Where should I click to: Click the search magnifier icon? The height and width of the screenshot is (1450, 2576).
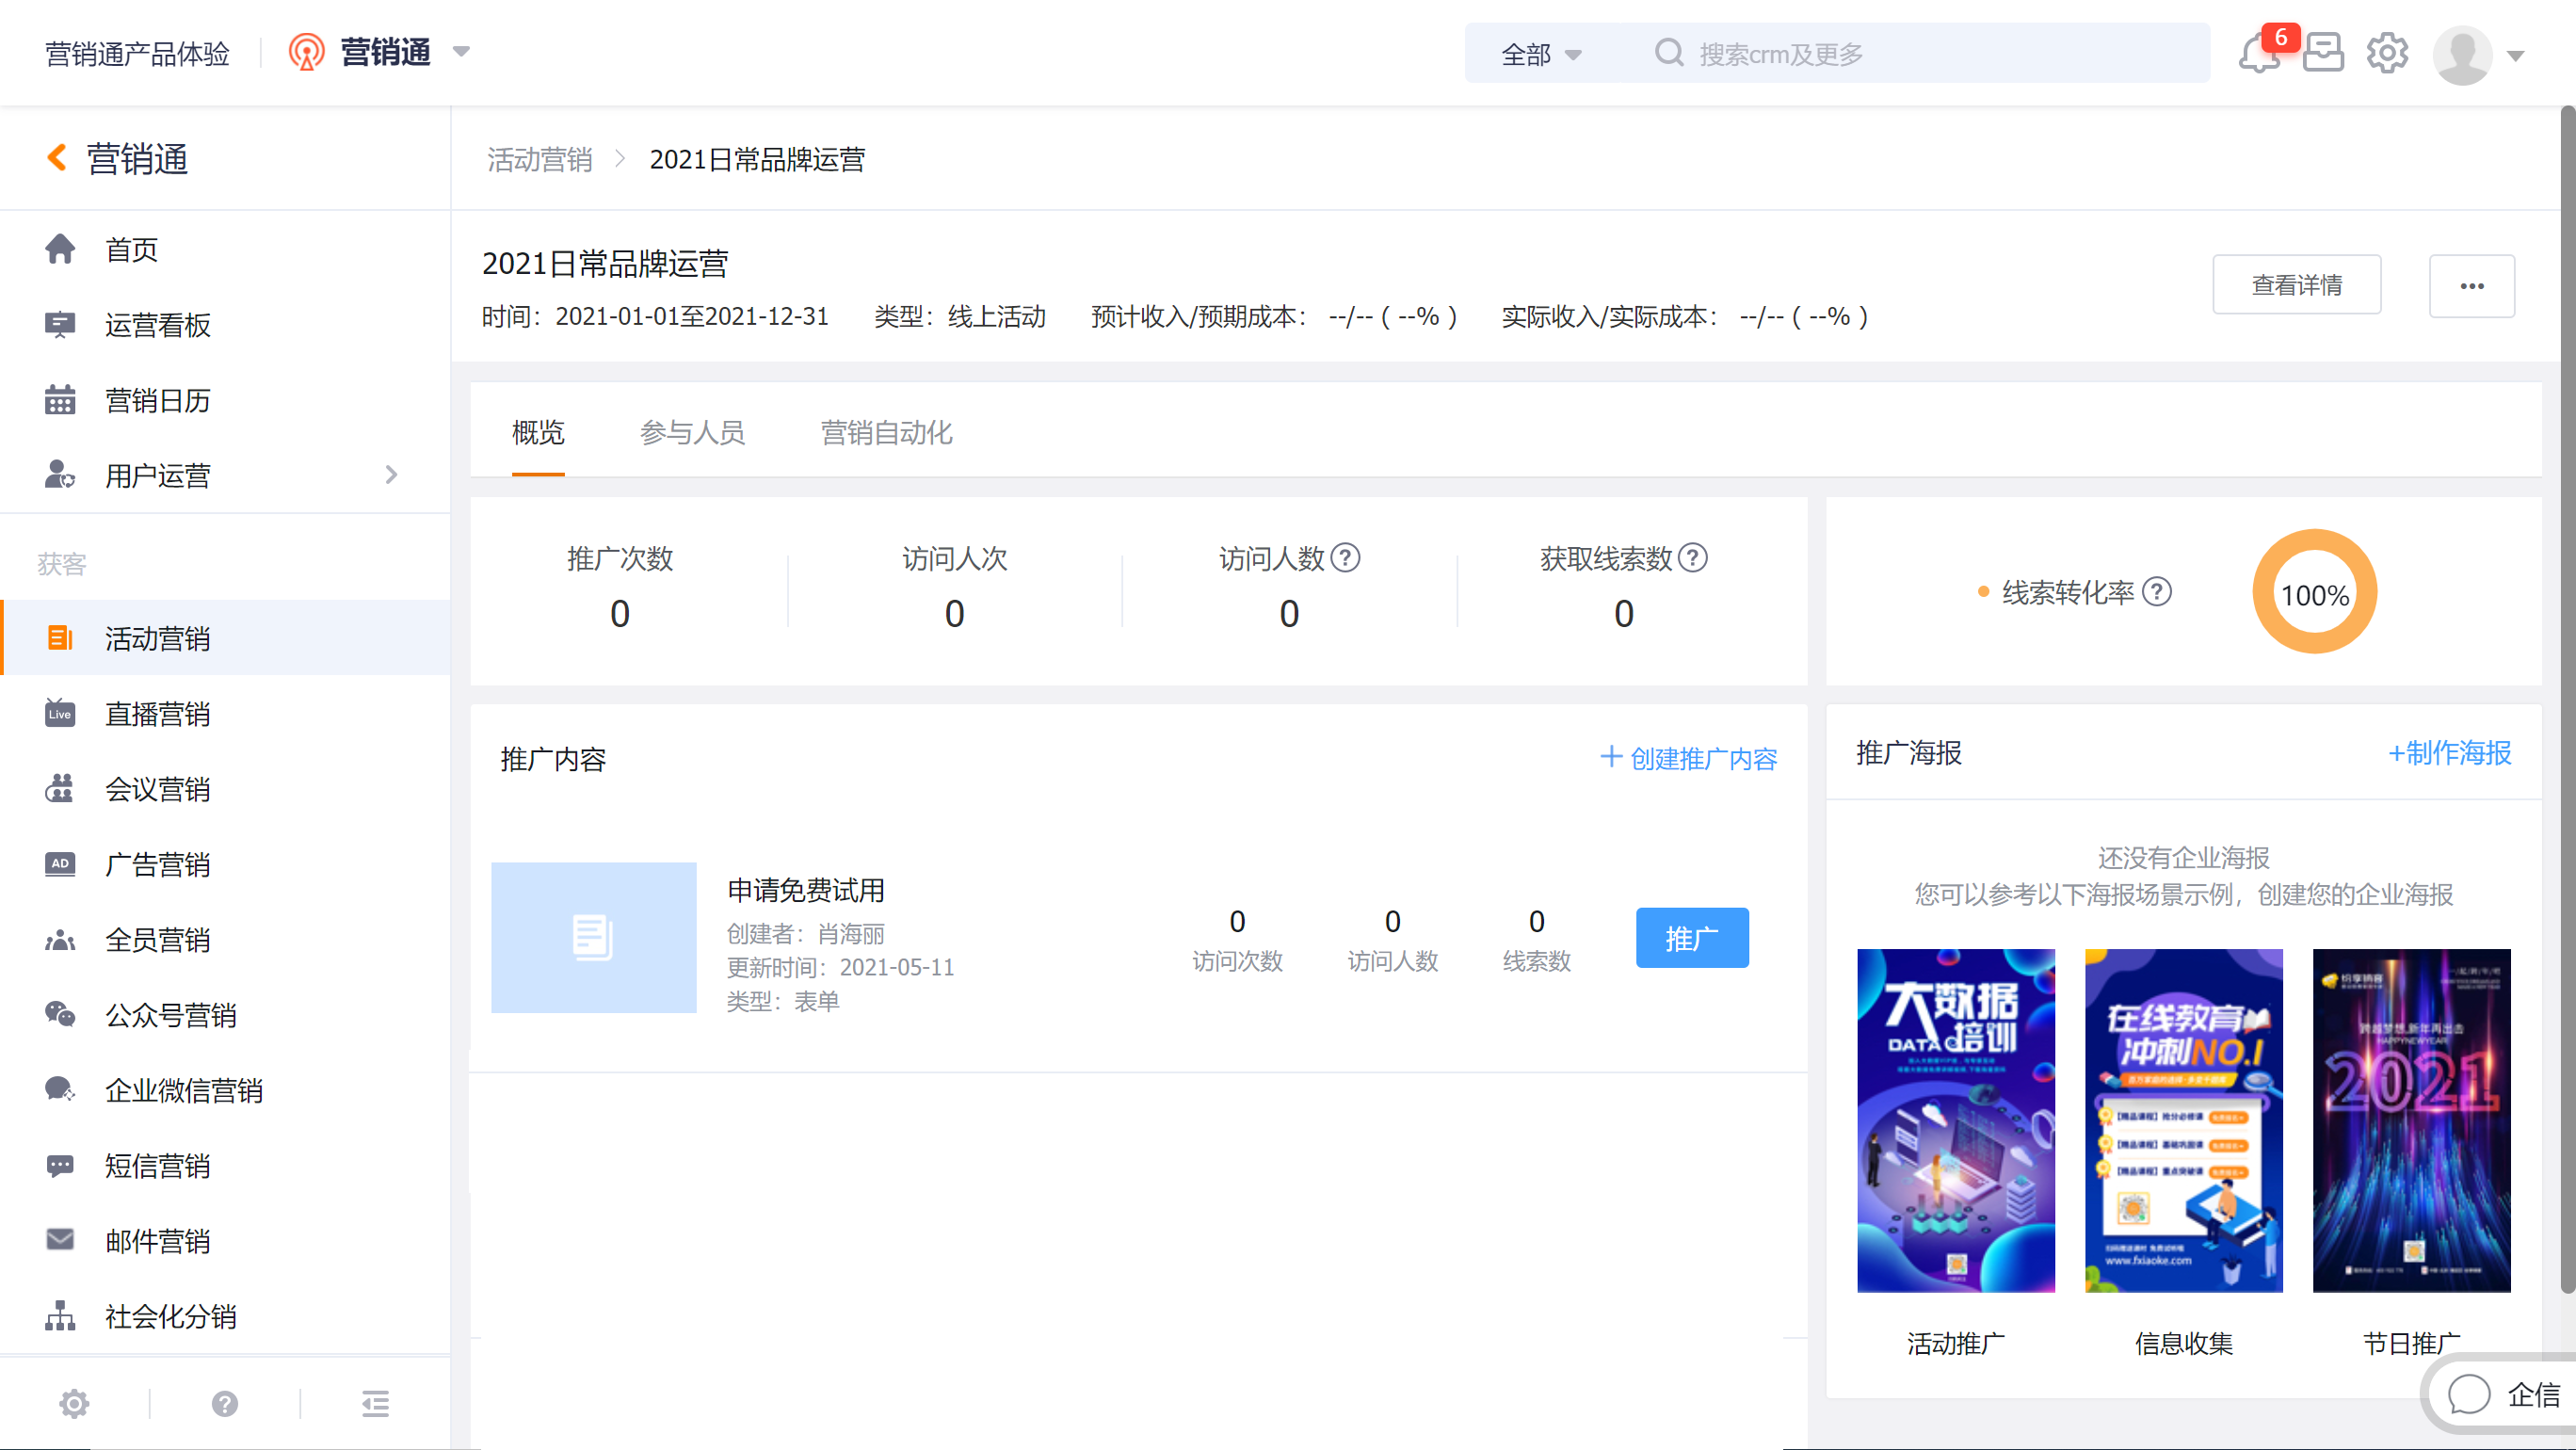click(1669, 53)
